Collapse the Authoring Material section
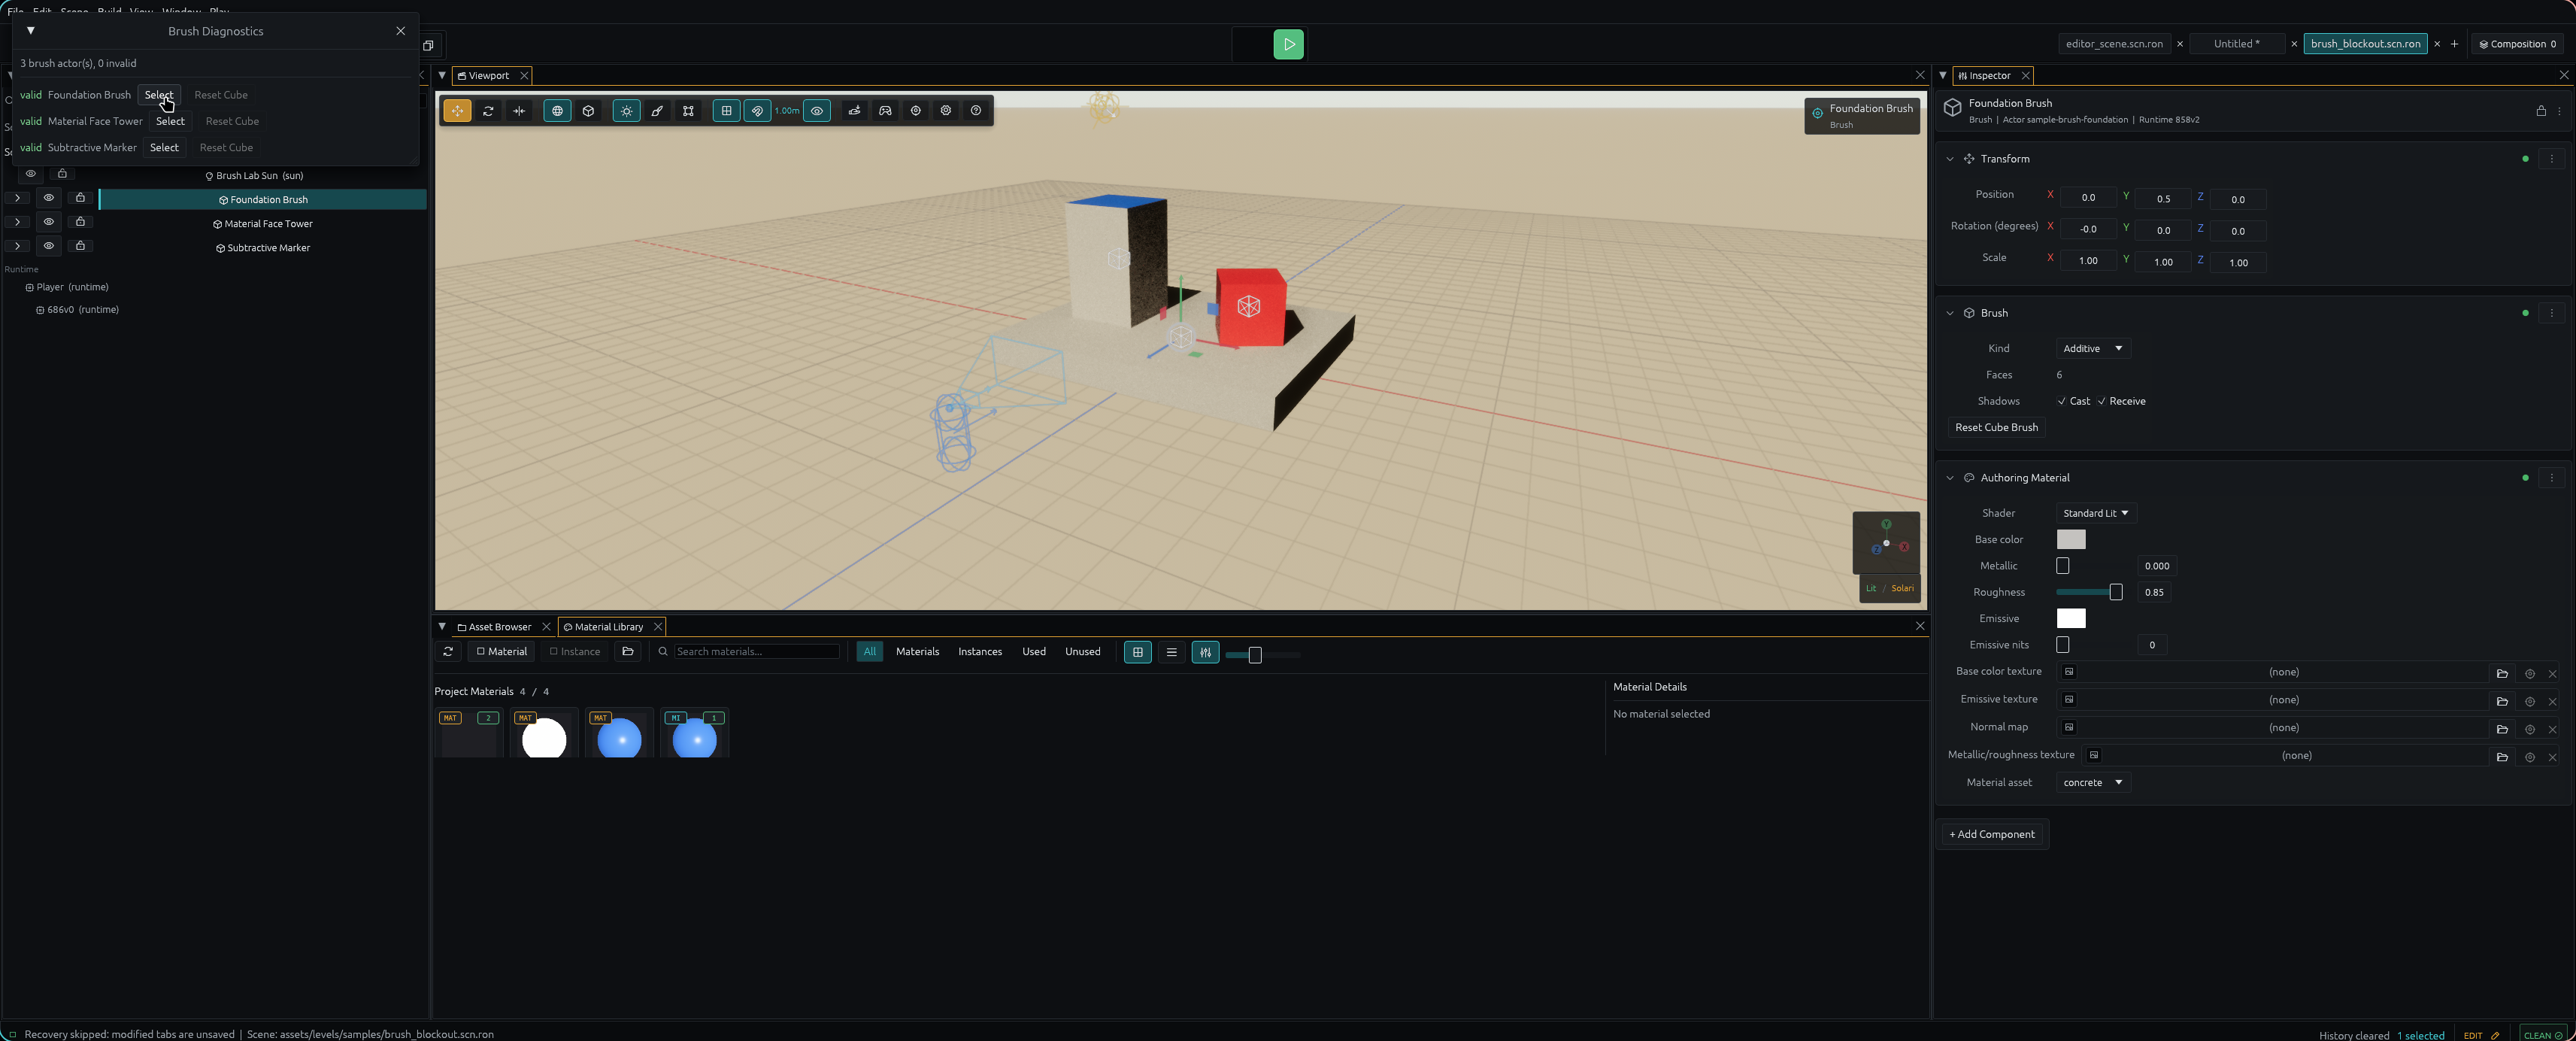The width and height of the screenshot is (2576, 1041). (1949, 478)
